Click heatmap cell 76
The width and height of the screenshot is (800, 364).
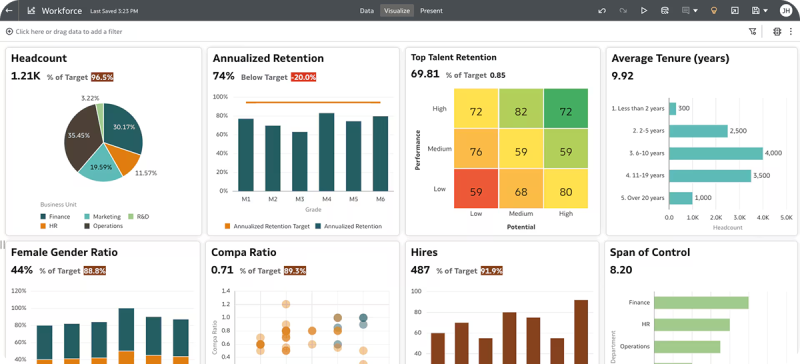[476, 149]
